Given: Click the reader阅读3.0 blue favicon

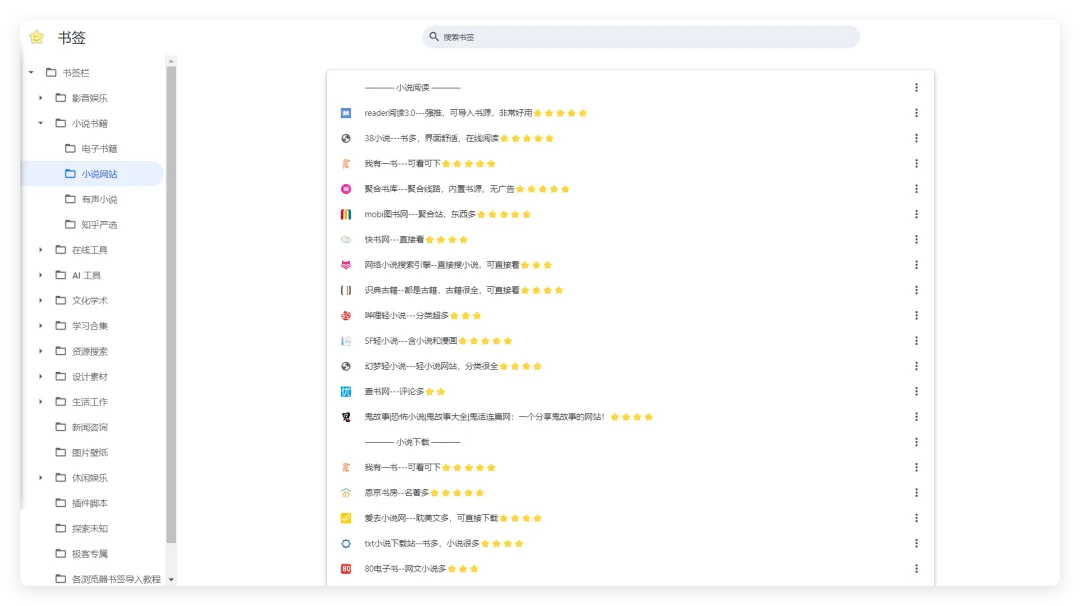Looking at the screenshot, I should (x=346, y=113).
